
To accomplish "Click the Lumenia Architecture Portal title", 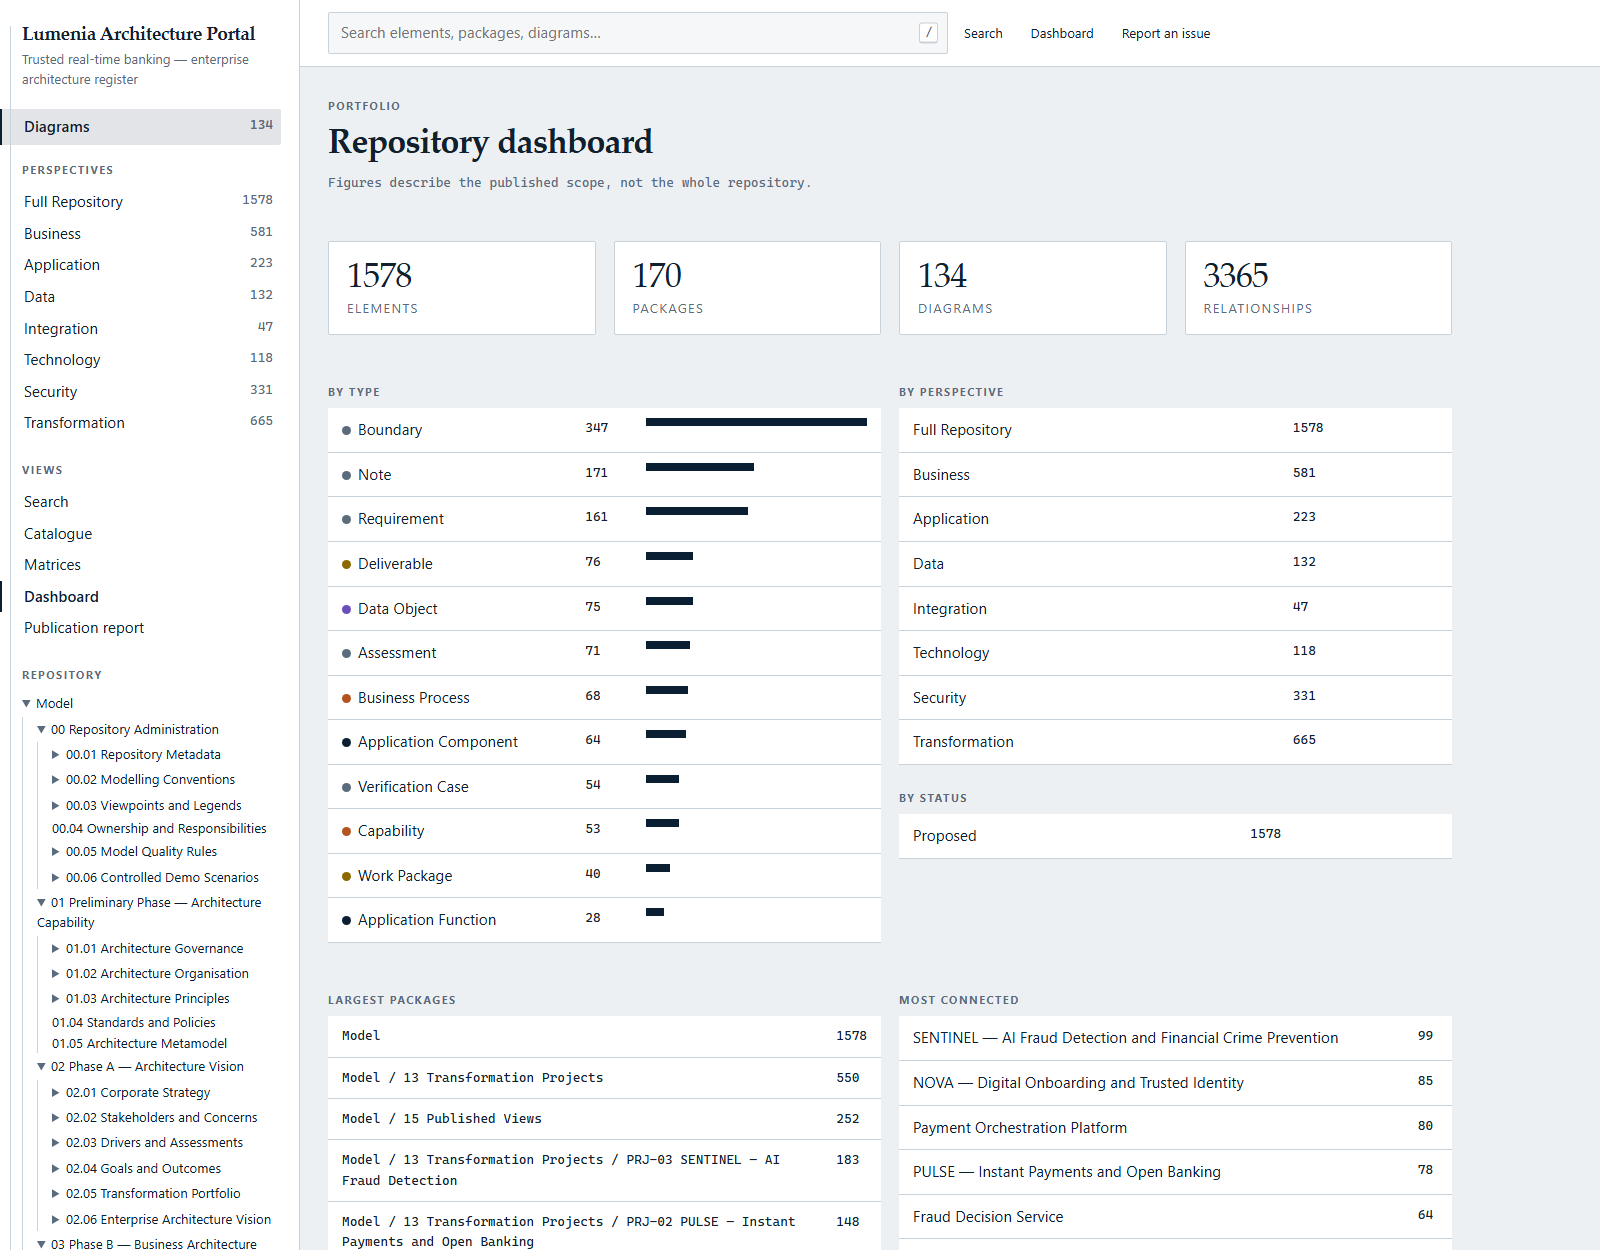I will point(138,33).
